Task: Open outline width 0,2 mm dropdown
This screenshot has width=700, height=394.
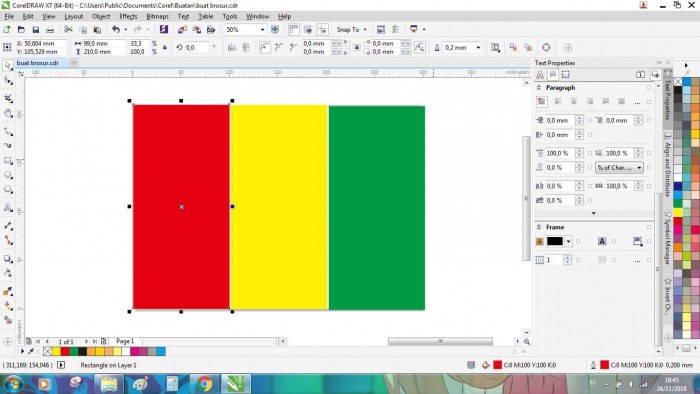Action: [x=478, y=47]
